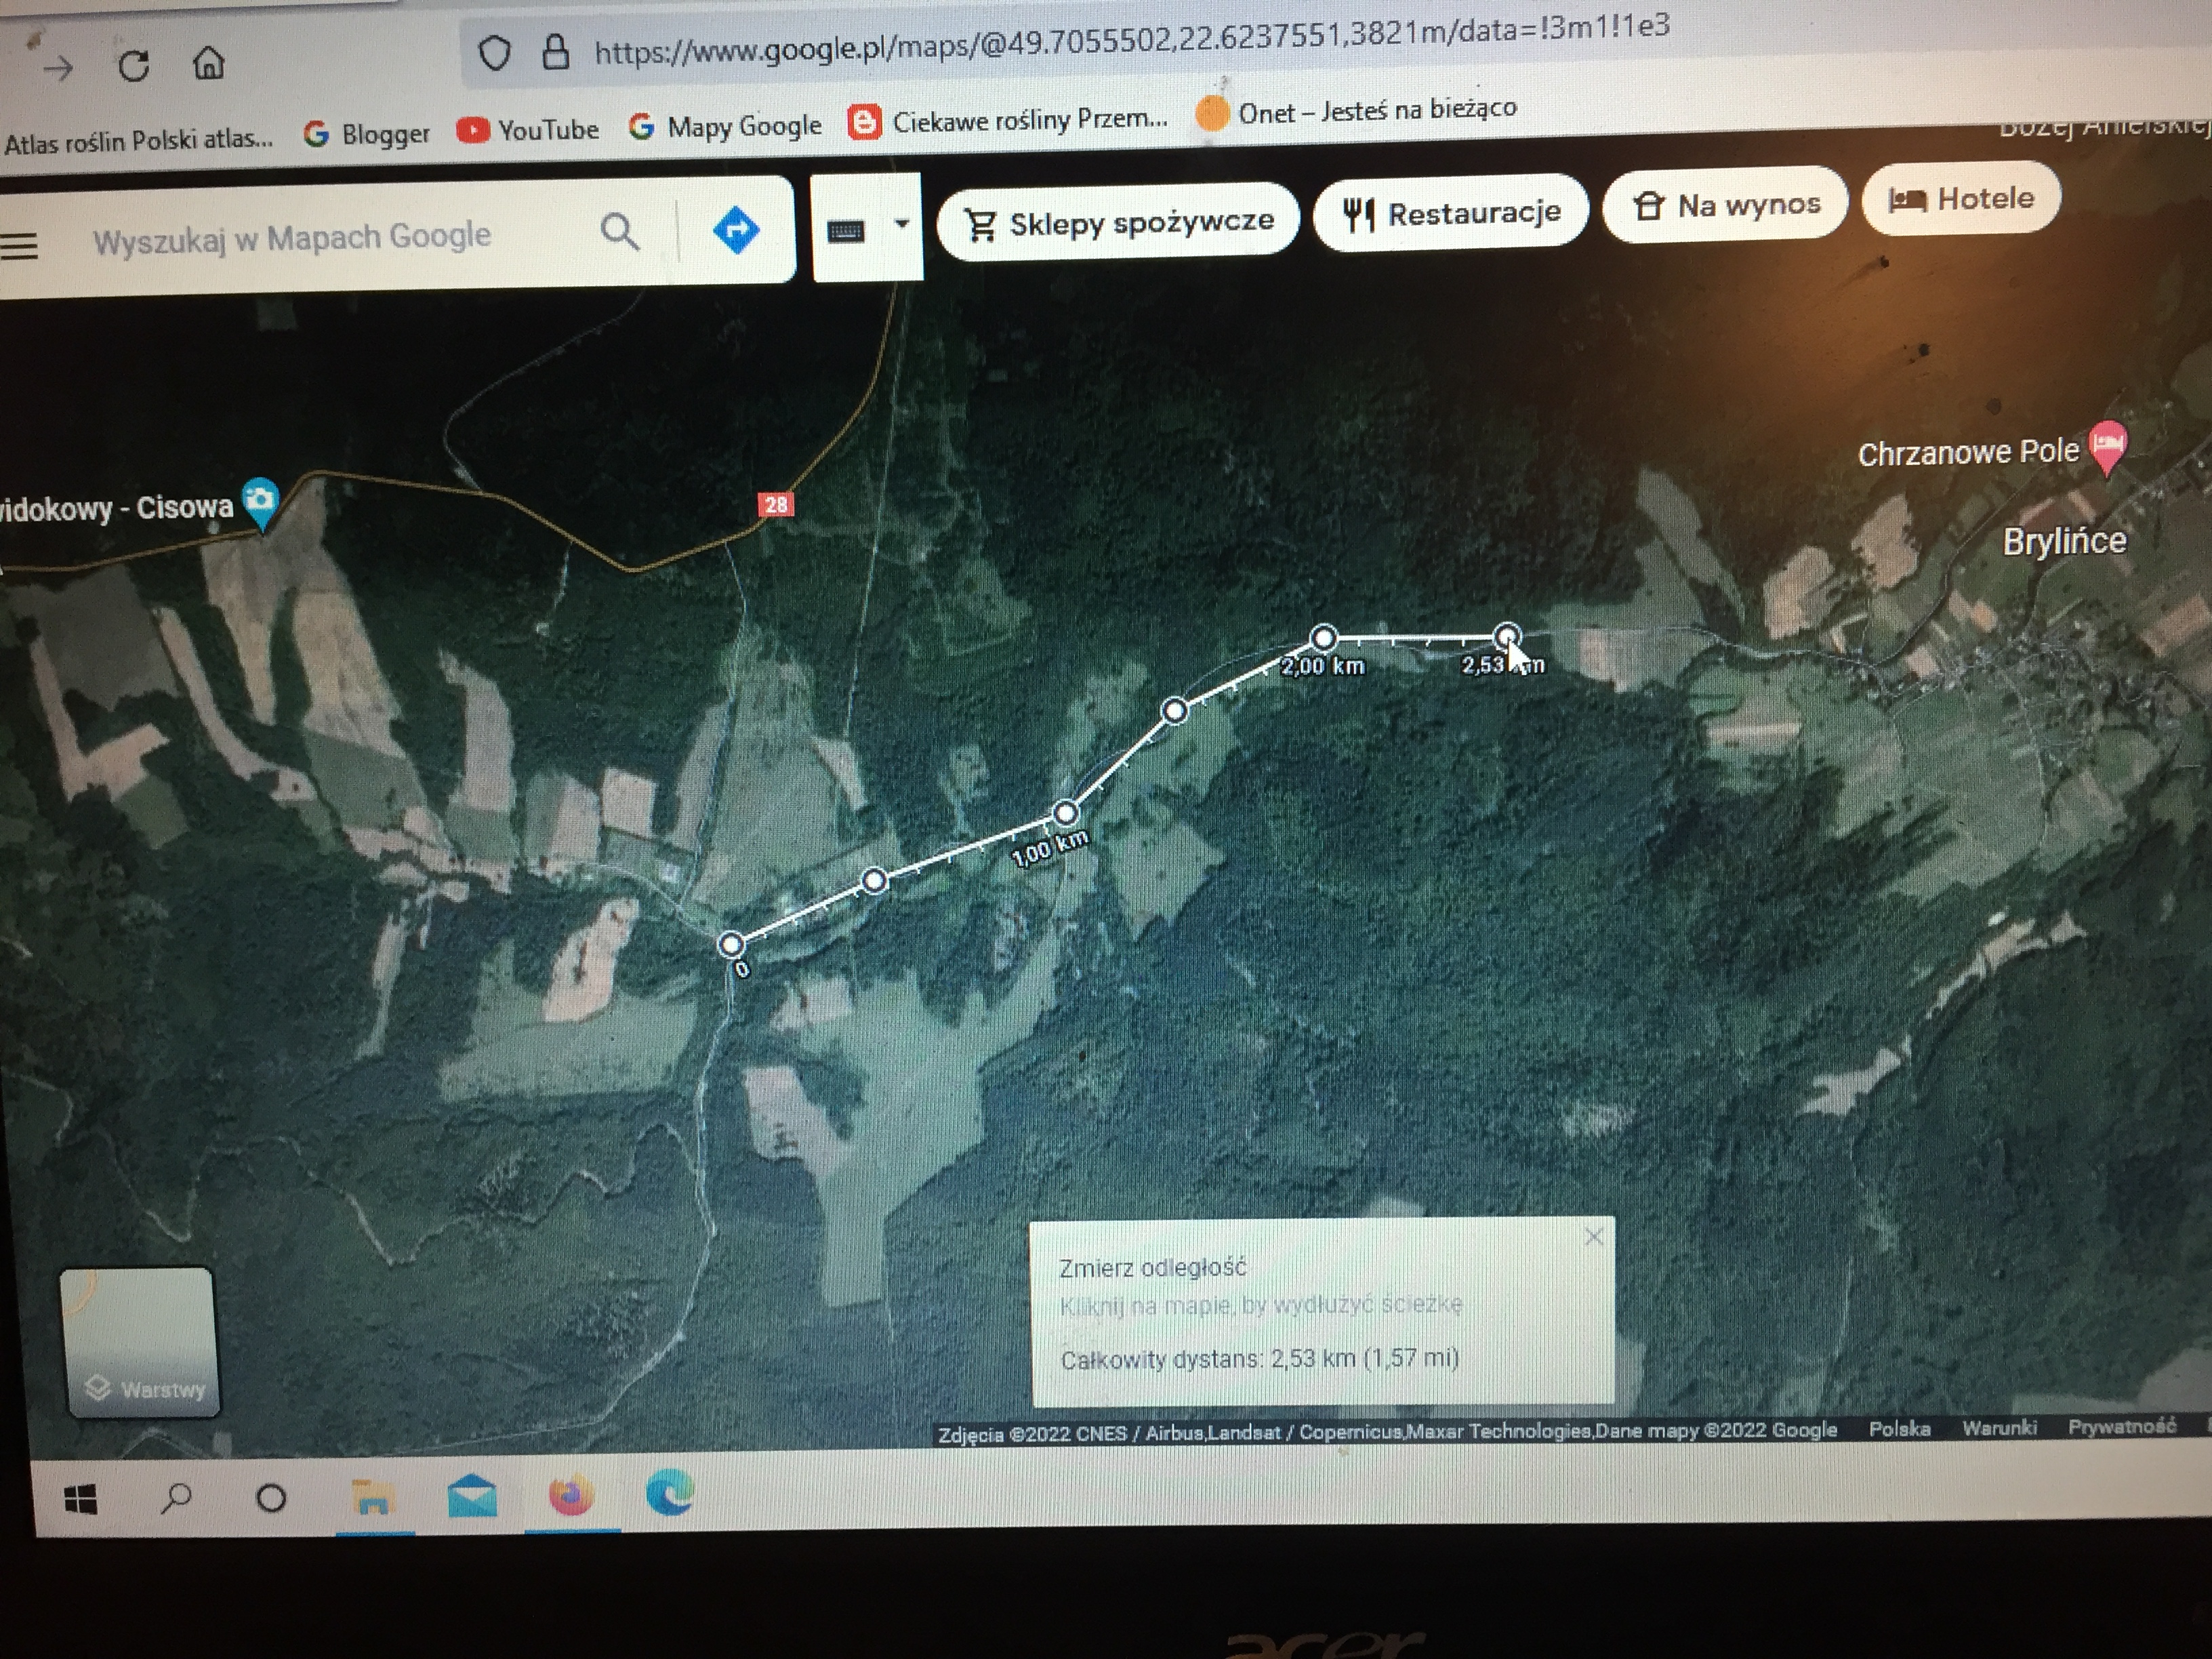Open Task View circle icon on the taskbar

271,1498
